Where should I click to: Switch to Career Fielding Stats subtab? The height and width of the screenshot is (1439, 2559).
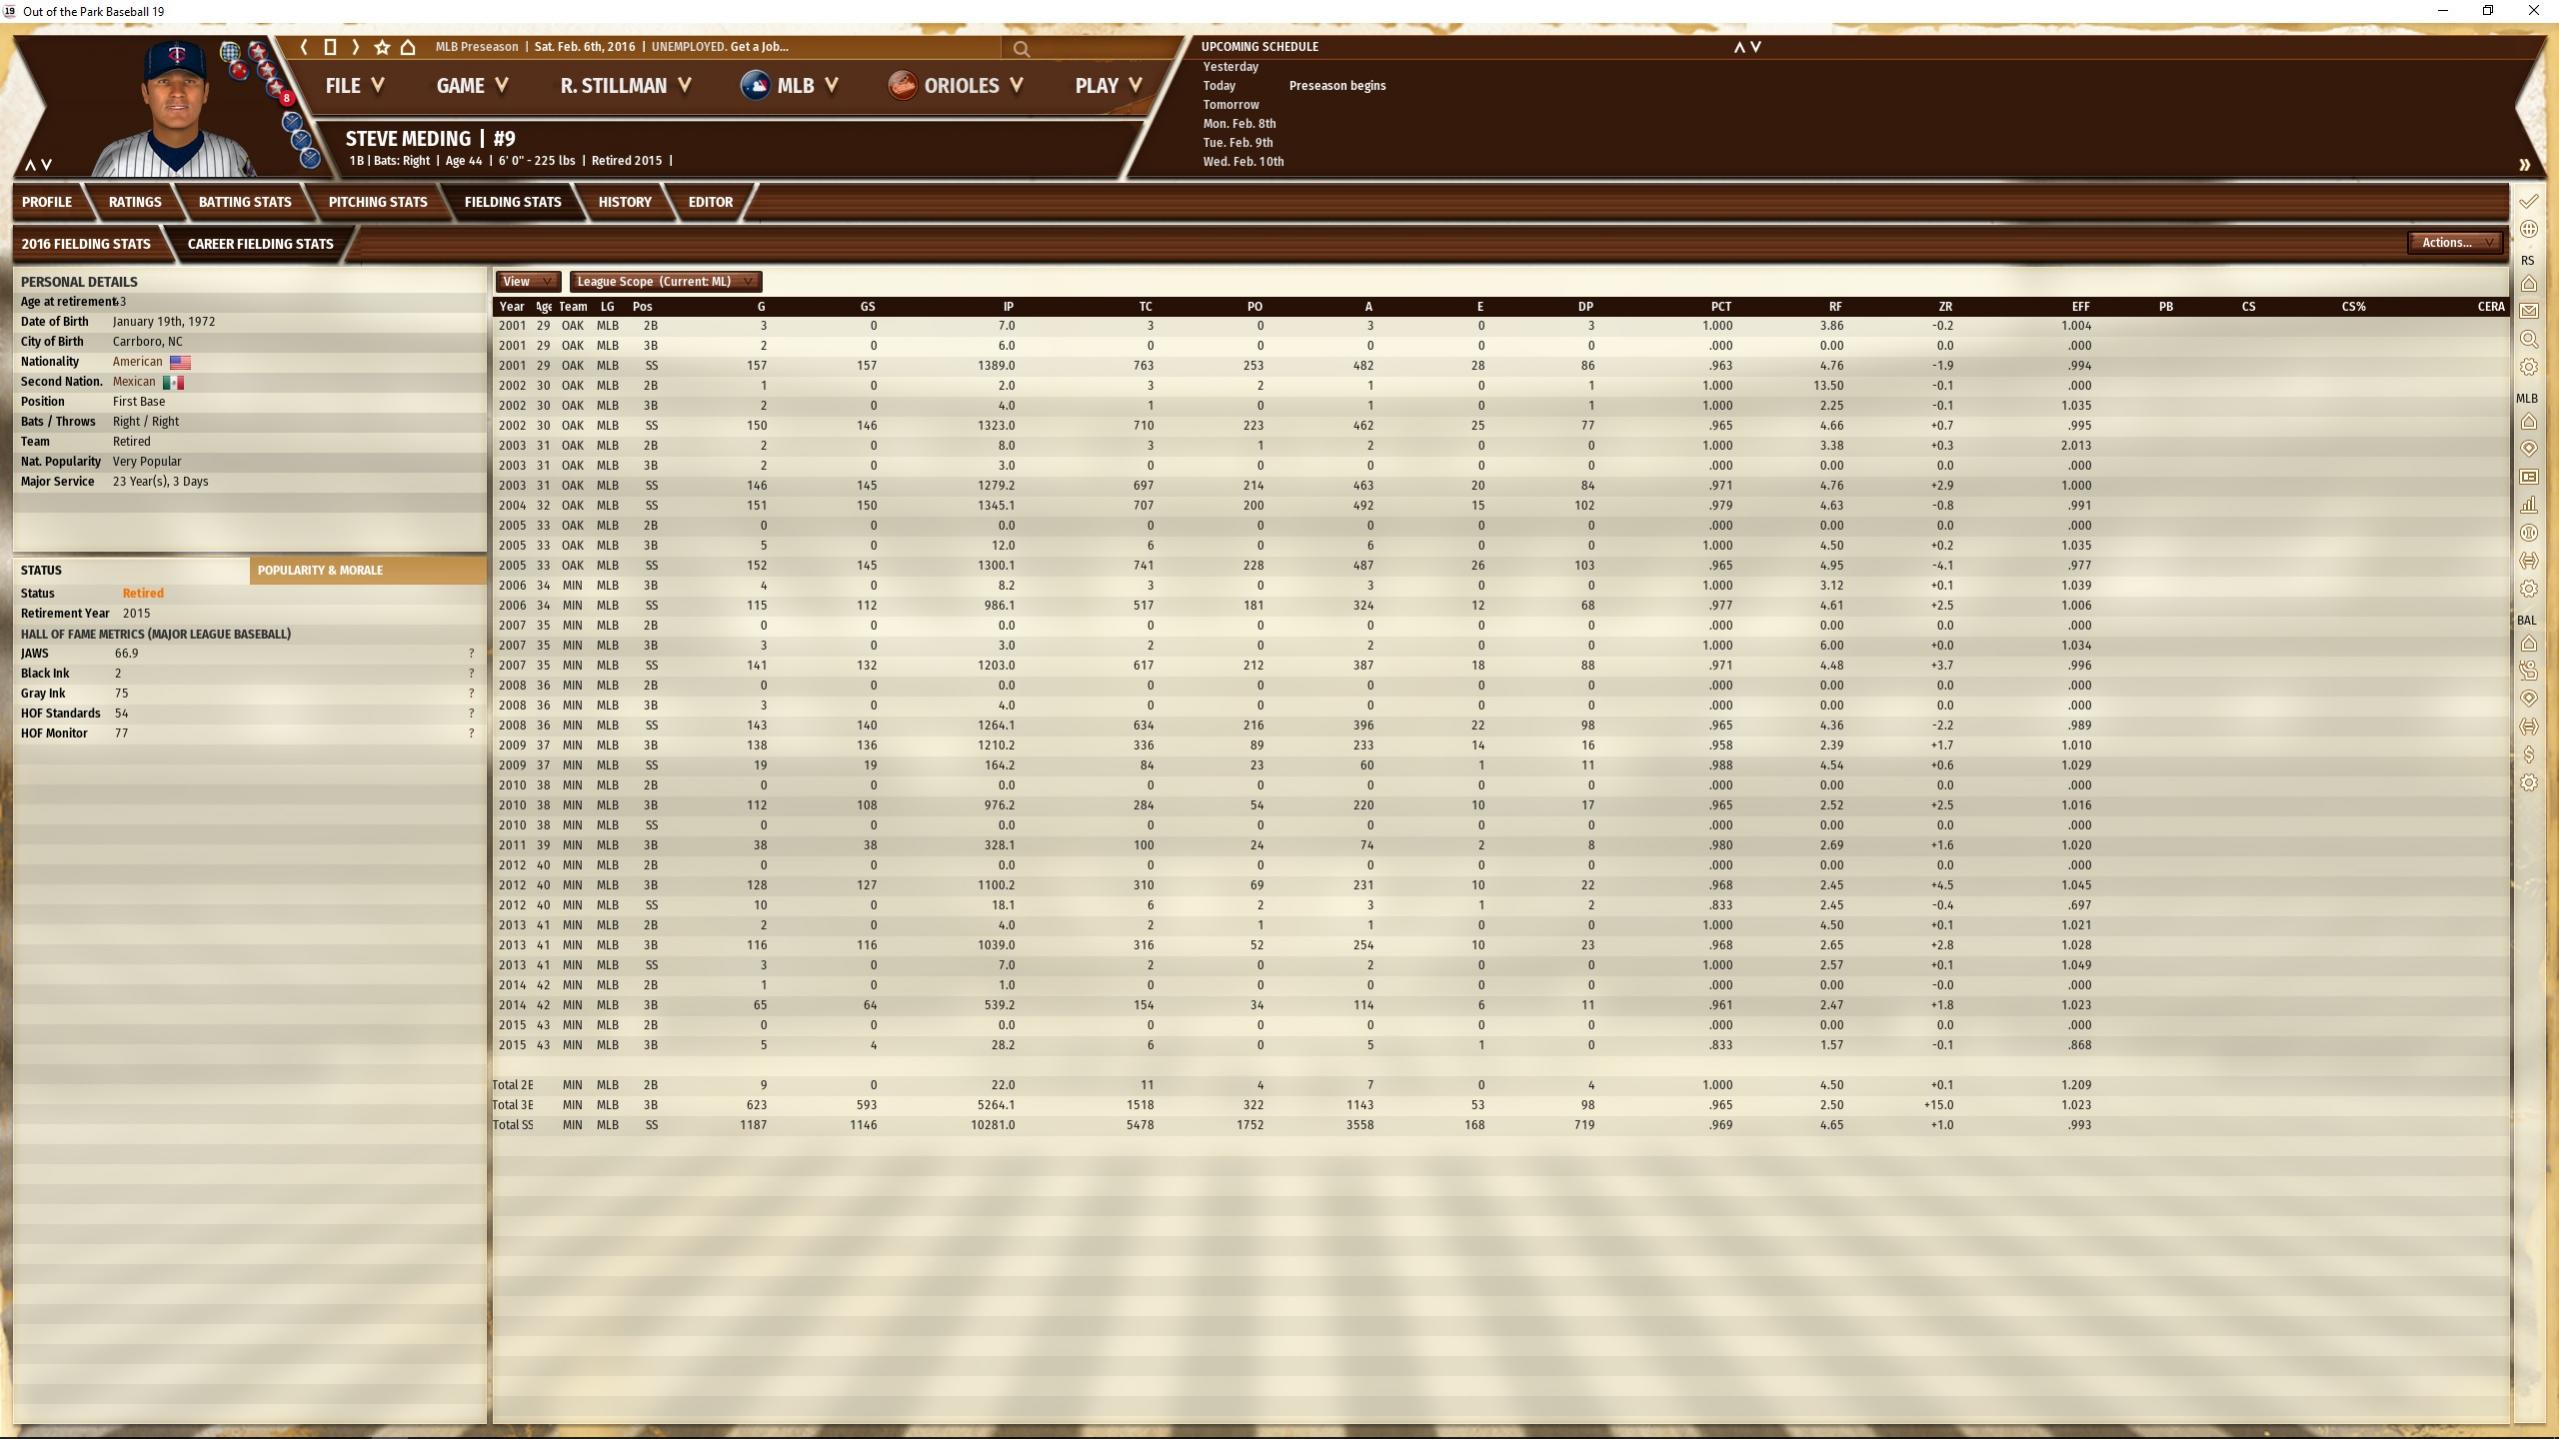pyautogui.click(x=260, y=244)
